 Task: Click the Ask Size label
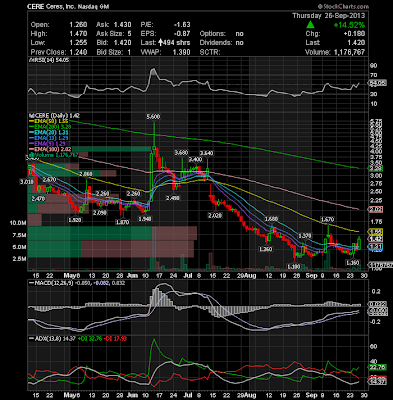109,34
